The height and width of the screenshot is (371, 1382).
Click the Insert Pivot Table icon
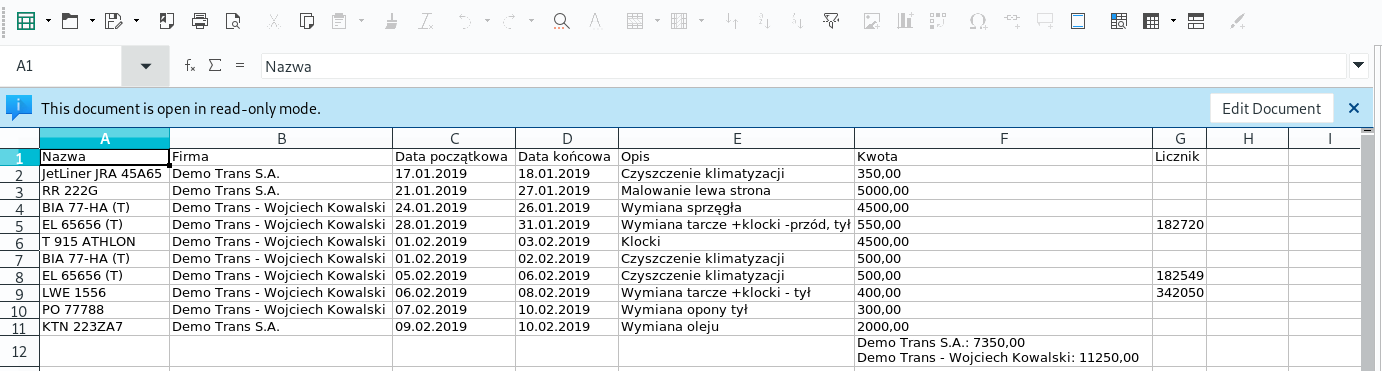pyautogui.click(x=938, y=20)
